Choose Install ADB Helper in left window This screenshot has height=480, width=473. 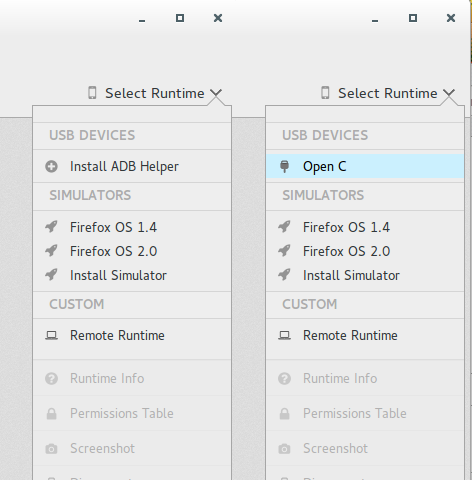point(132,166)
